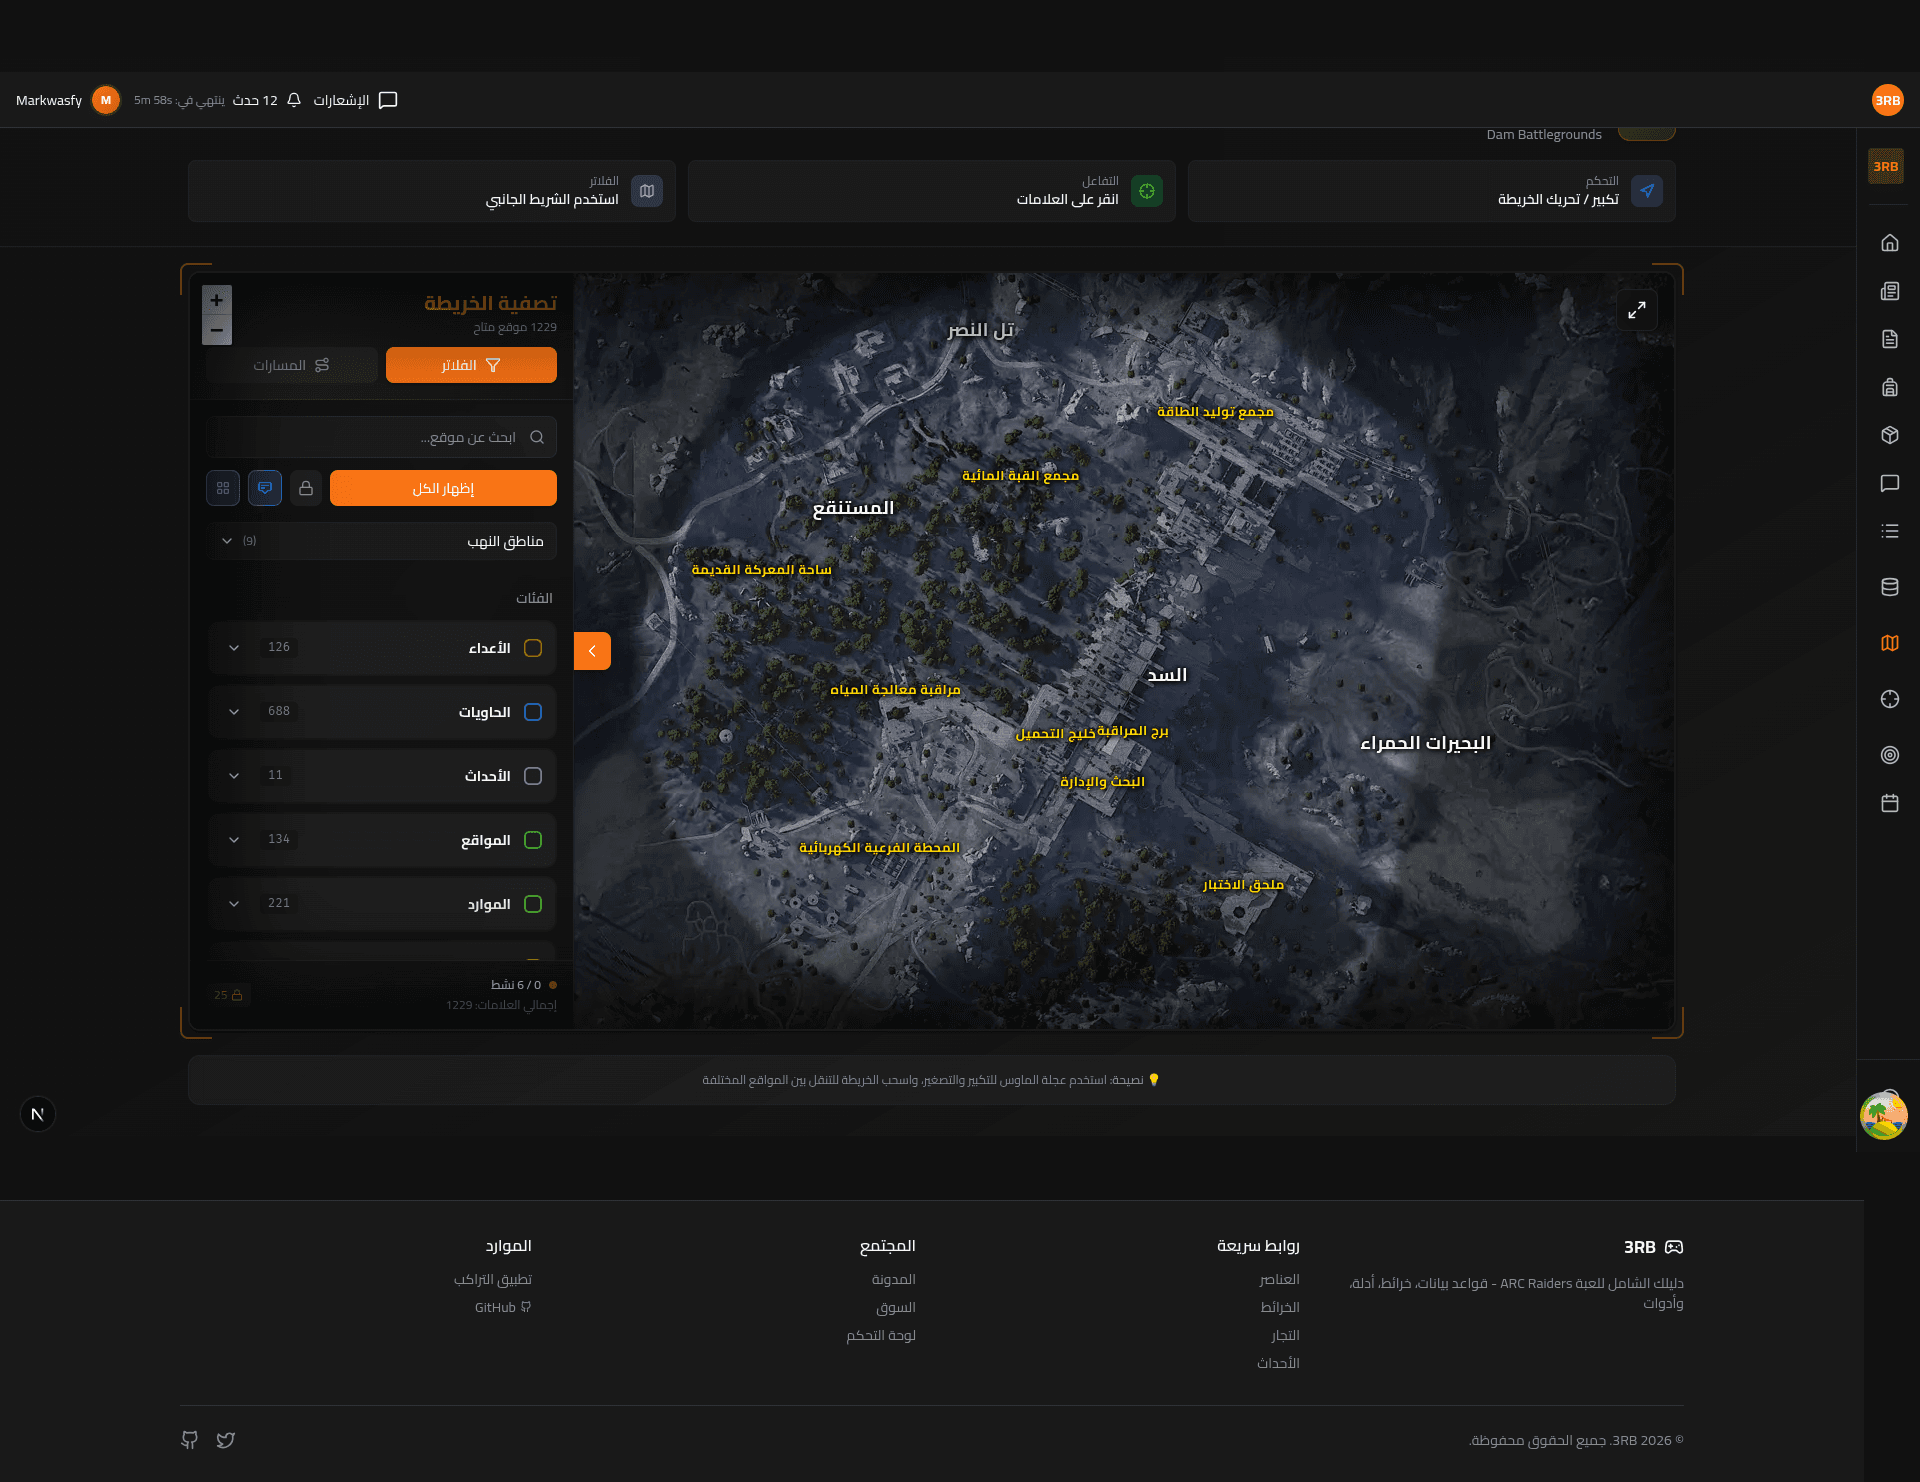The width and height of the screenshot is (1920, 1482).
Task: Click the lock icon beside show all
Action: tap(306, 488)
